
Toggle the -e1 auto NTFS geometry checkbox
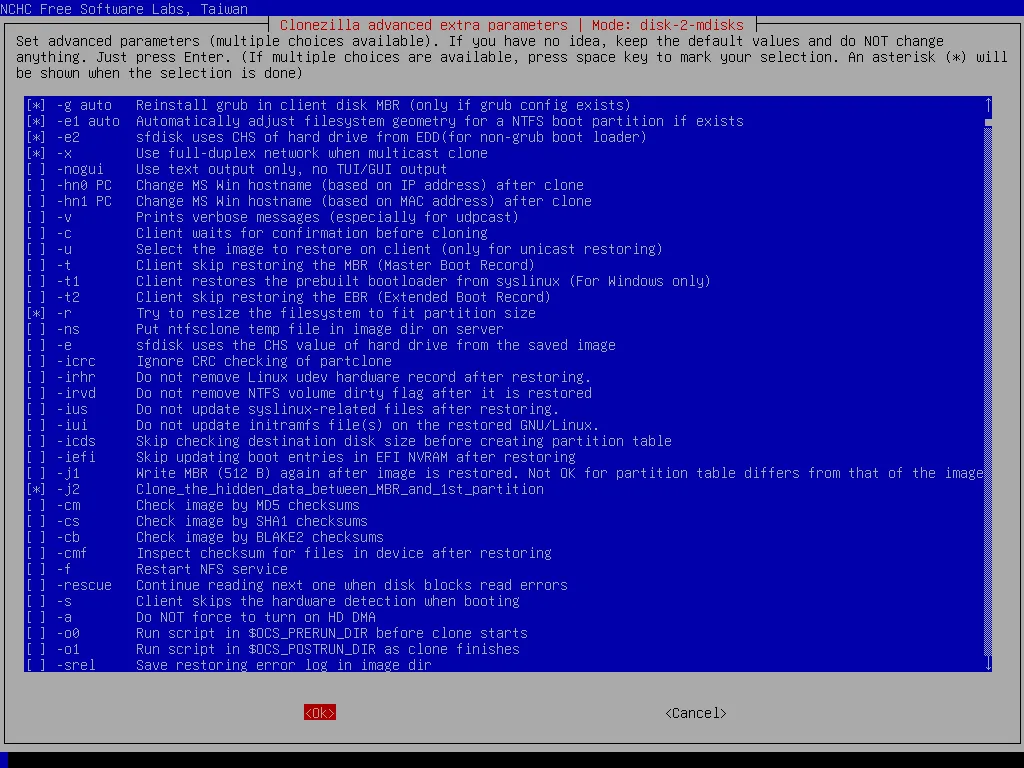[36, 121]
